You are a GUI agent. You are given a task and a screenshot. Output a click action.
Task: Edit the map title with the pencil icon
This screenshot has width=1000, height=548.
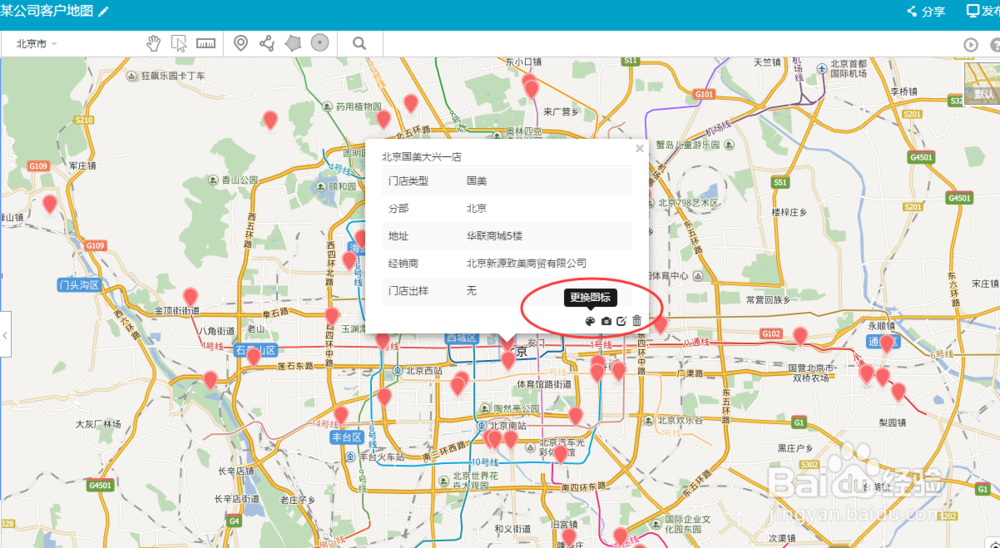click(103, 11)
